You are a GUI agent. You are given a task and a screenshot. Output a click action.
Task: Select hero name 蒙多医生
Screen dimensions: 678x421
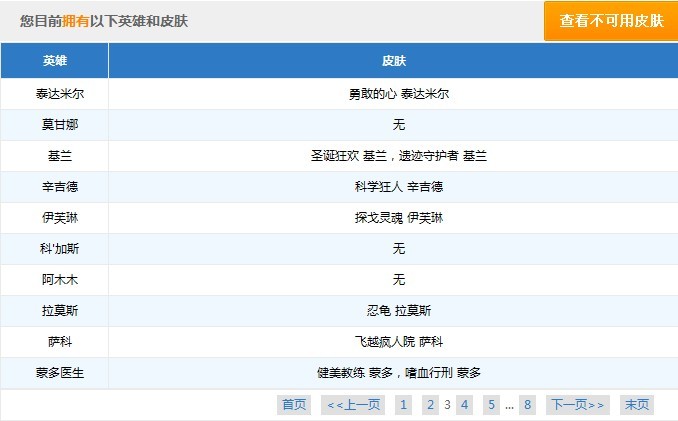click(x=60, y=373)
